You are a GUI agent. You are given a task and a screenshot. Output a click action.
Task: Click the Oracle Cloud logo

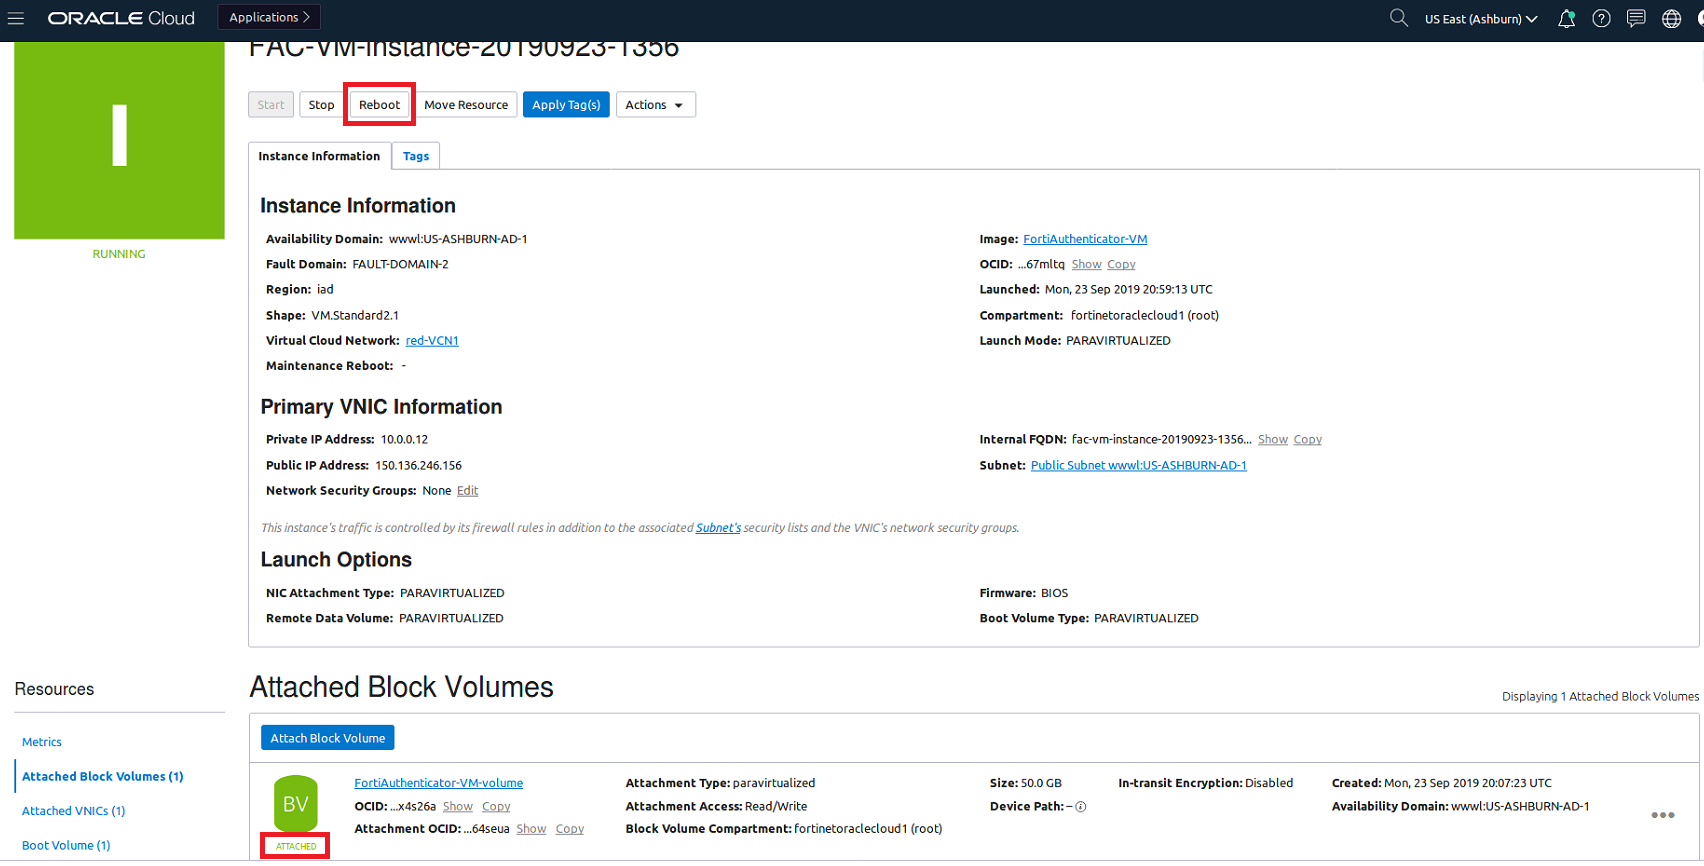(x=121, y=18)
